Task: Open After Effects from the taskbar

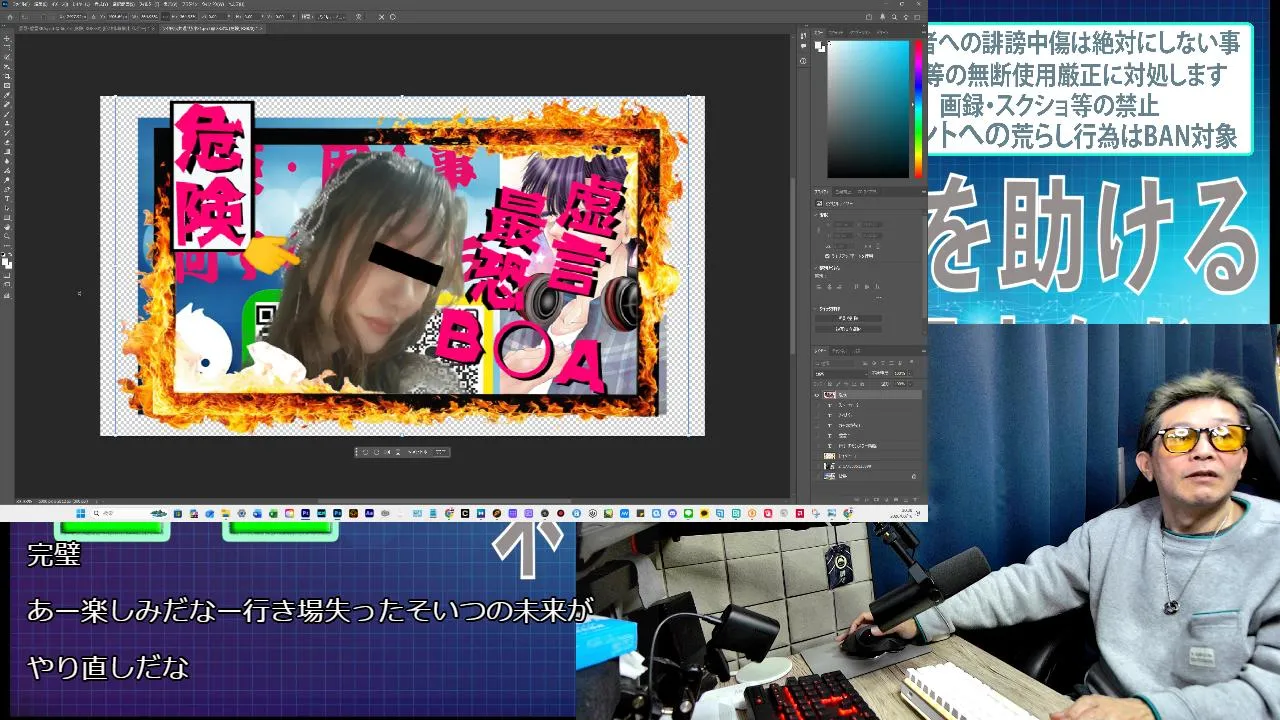Action: point(370,513)
